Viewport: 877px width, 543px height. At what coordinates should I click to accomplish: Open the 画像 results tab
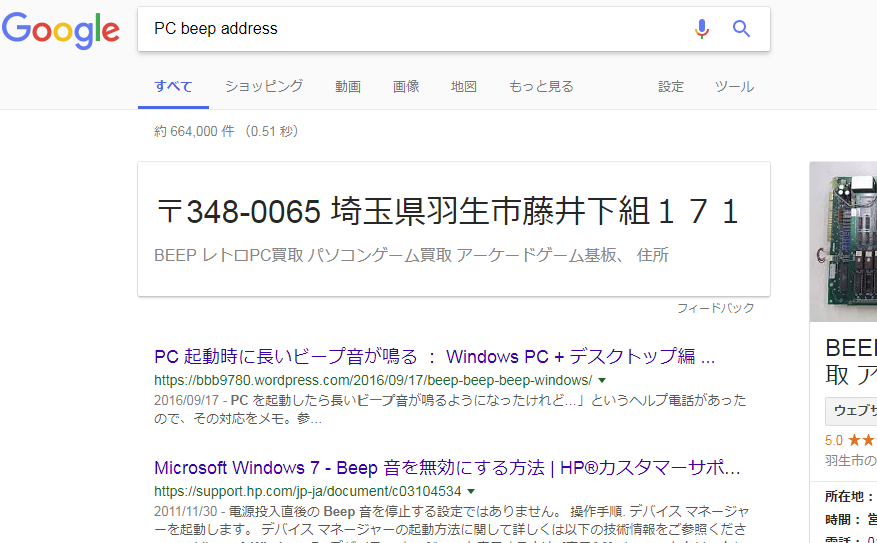click(x=406, y=87)
